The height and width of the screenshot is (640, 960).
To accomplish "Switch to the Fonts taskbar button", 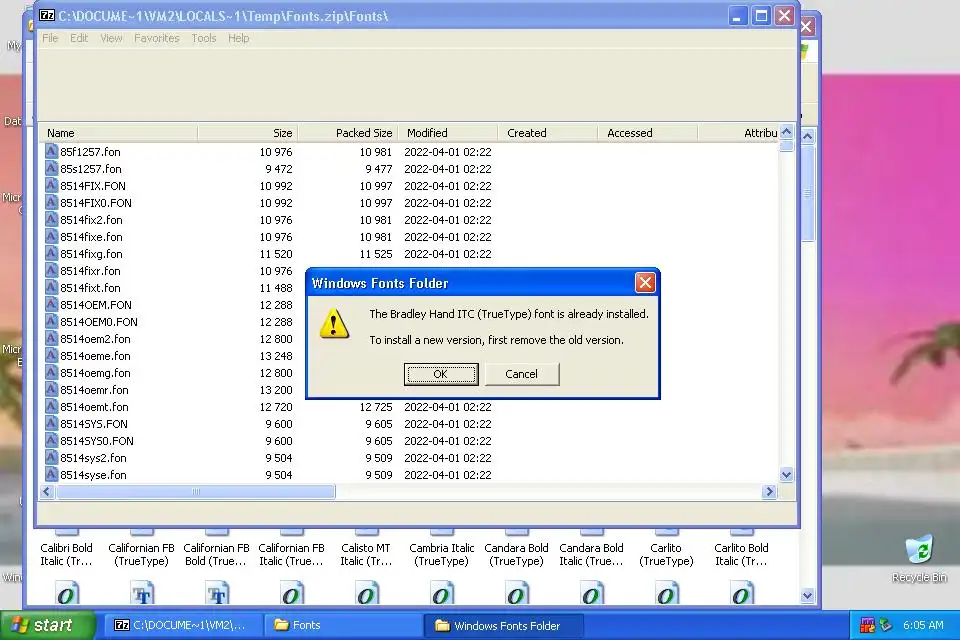I will [343, 625].
